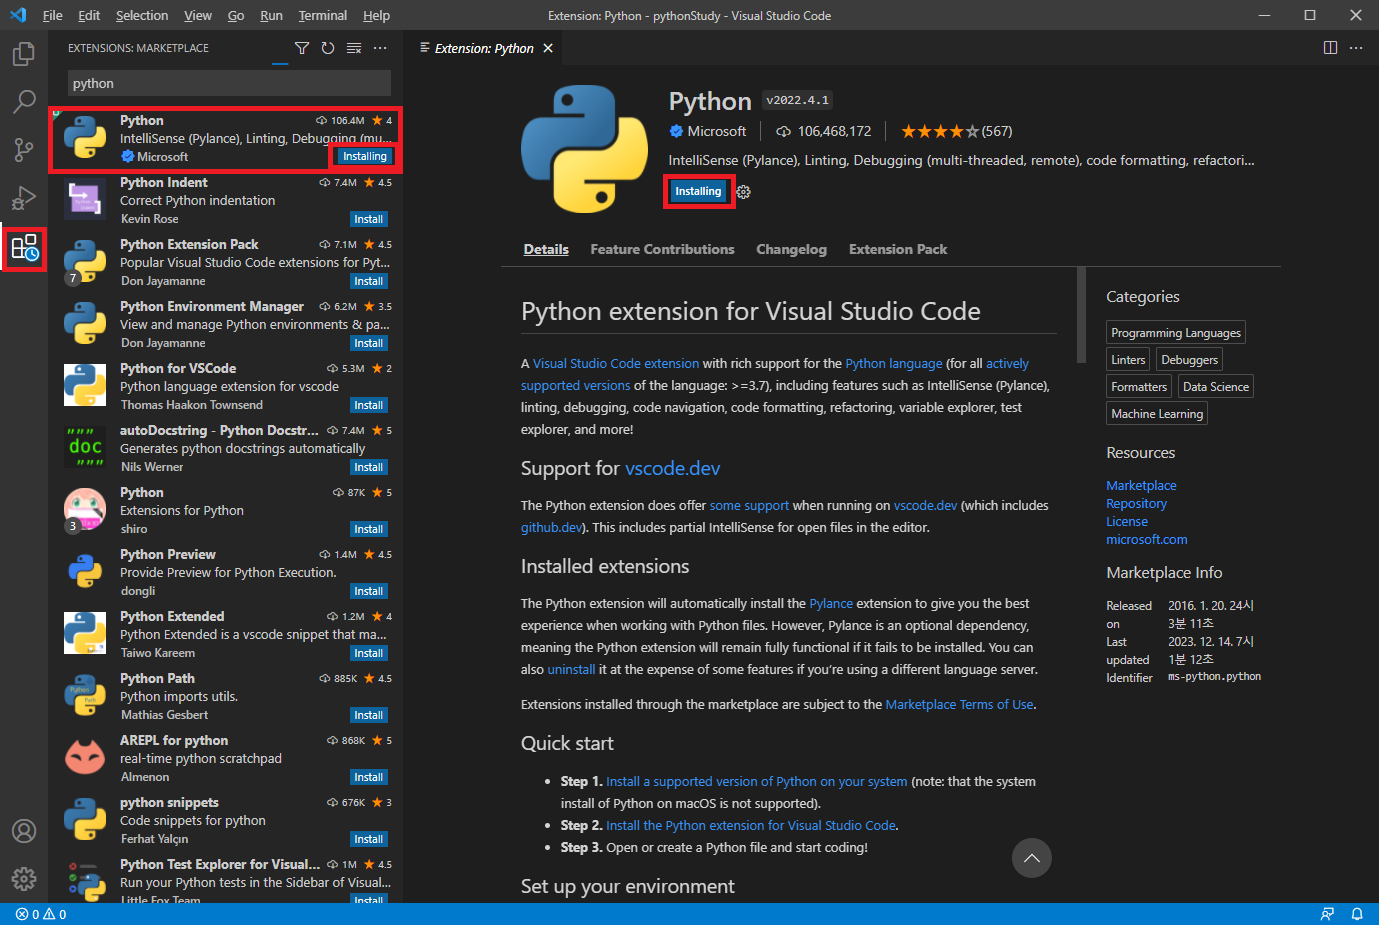1379x925 pixels.
Task: Click the Python logo in extension details
Action: 584,149
